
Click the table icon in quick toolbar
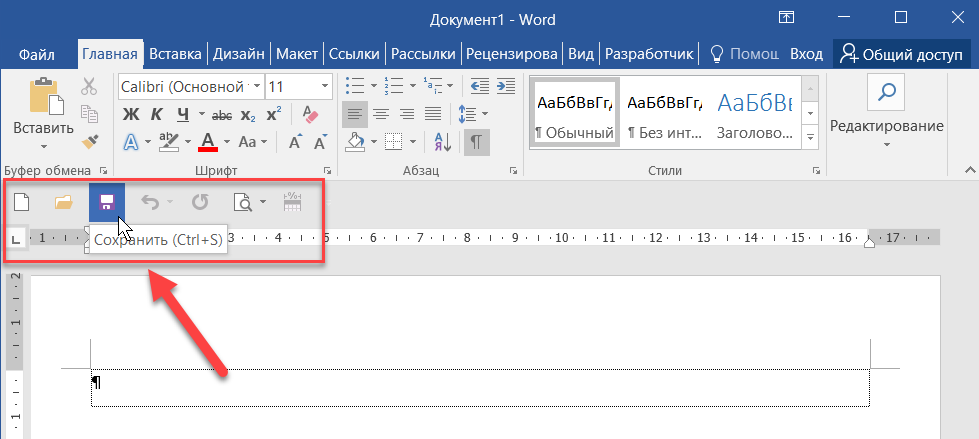(x=293, y=202)
